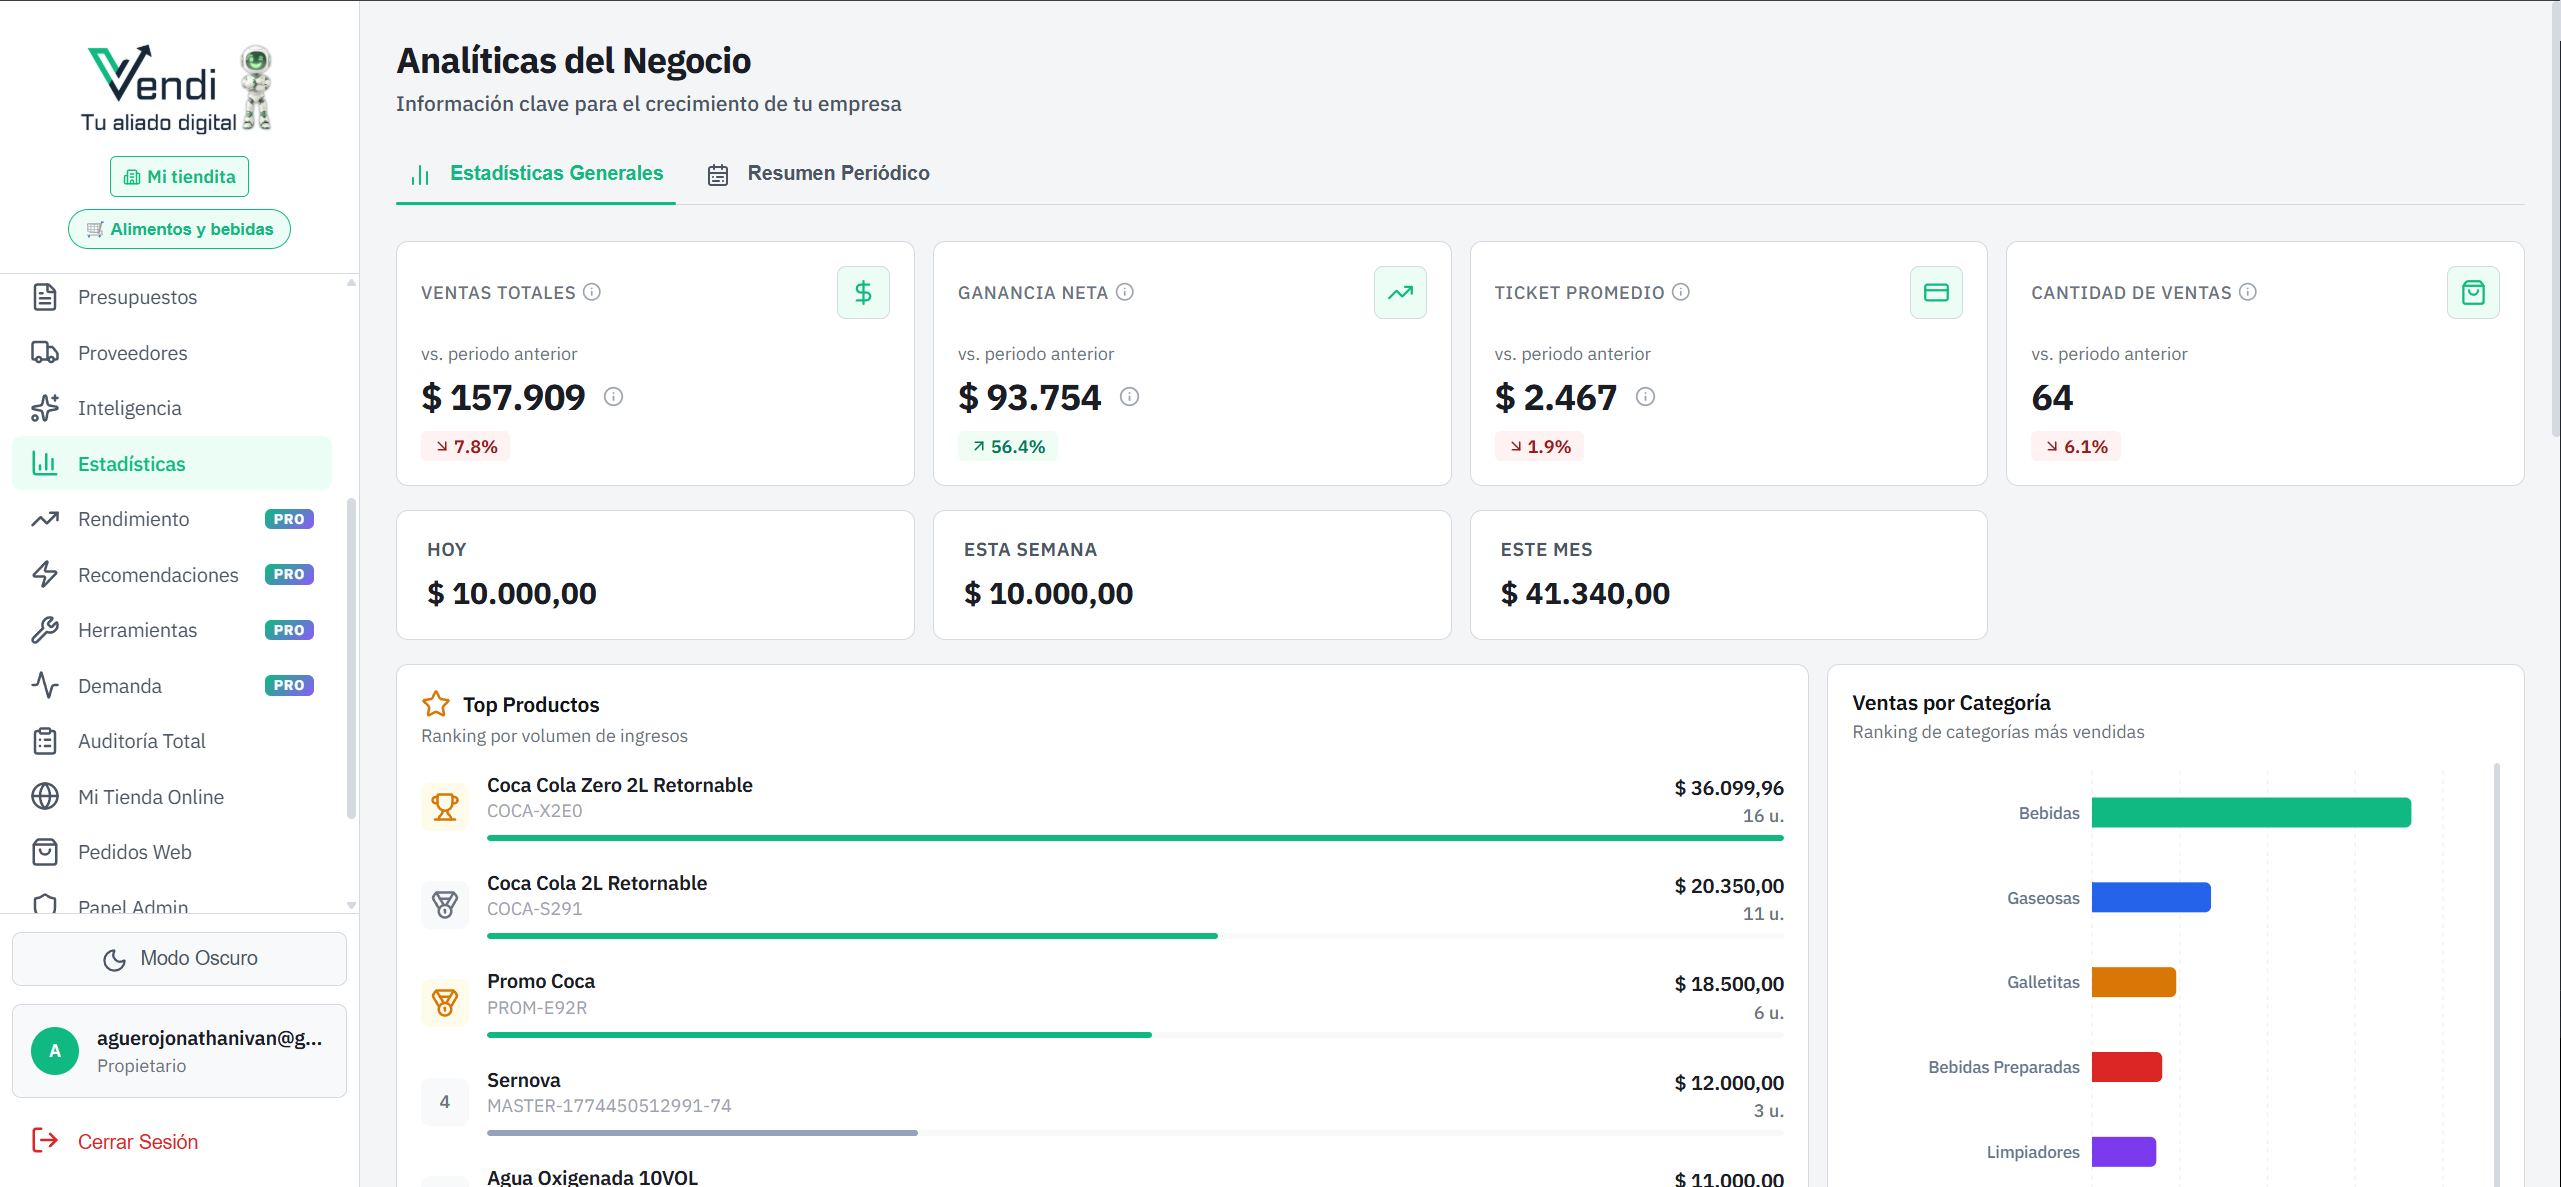Collapse the Panel Admin section chevron
The width and height of the screenshot is (2561, 1187).
[350, 904]
